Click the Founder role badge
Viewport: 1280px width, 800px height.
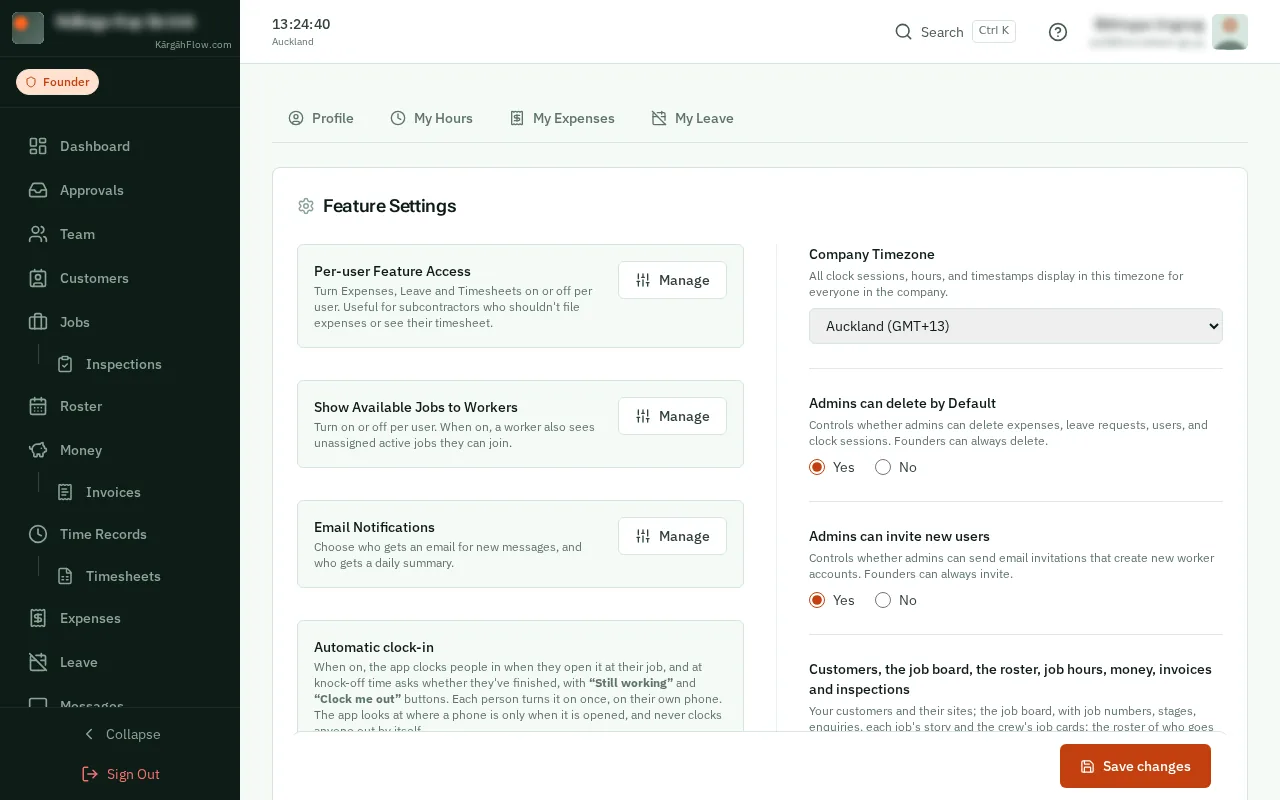point(57,82)
